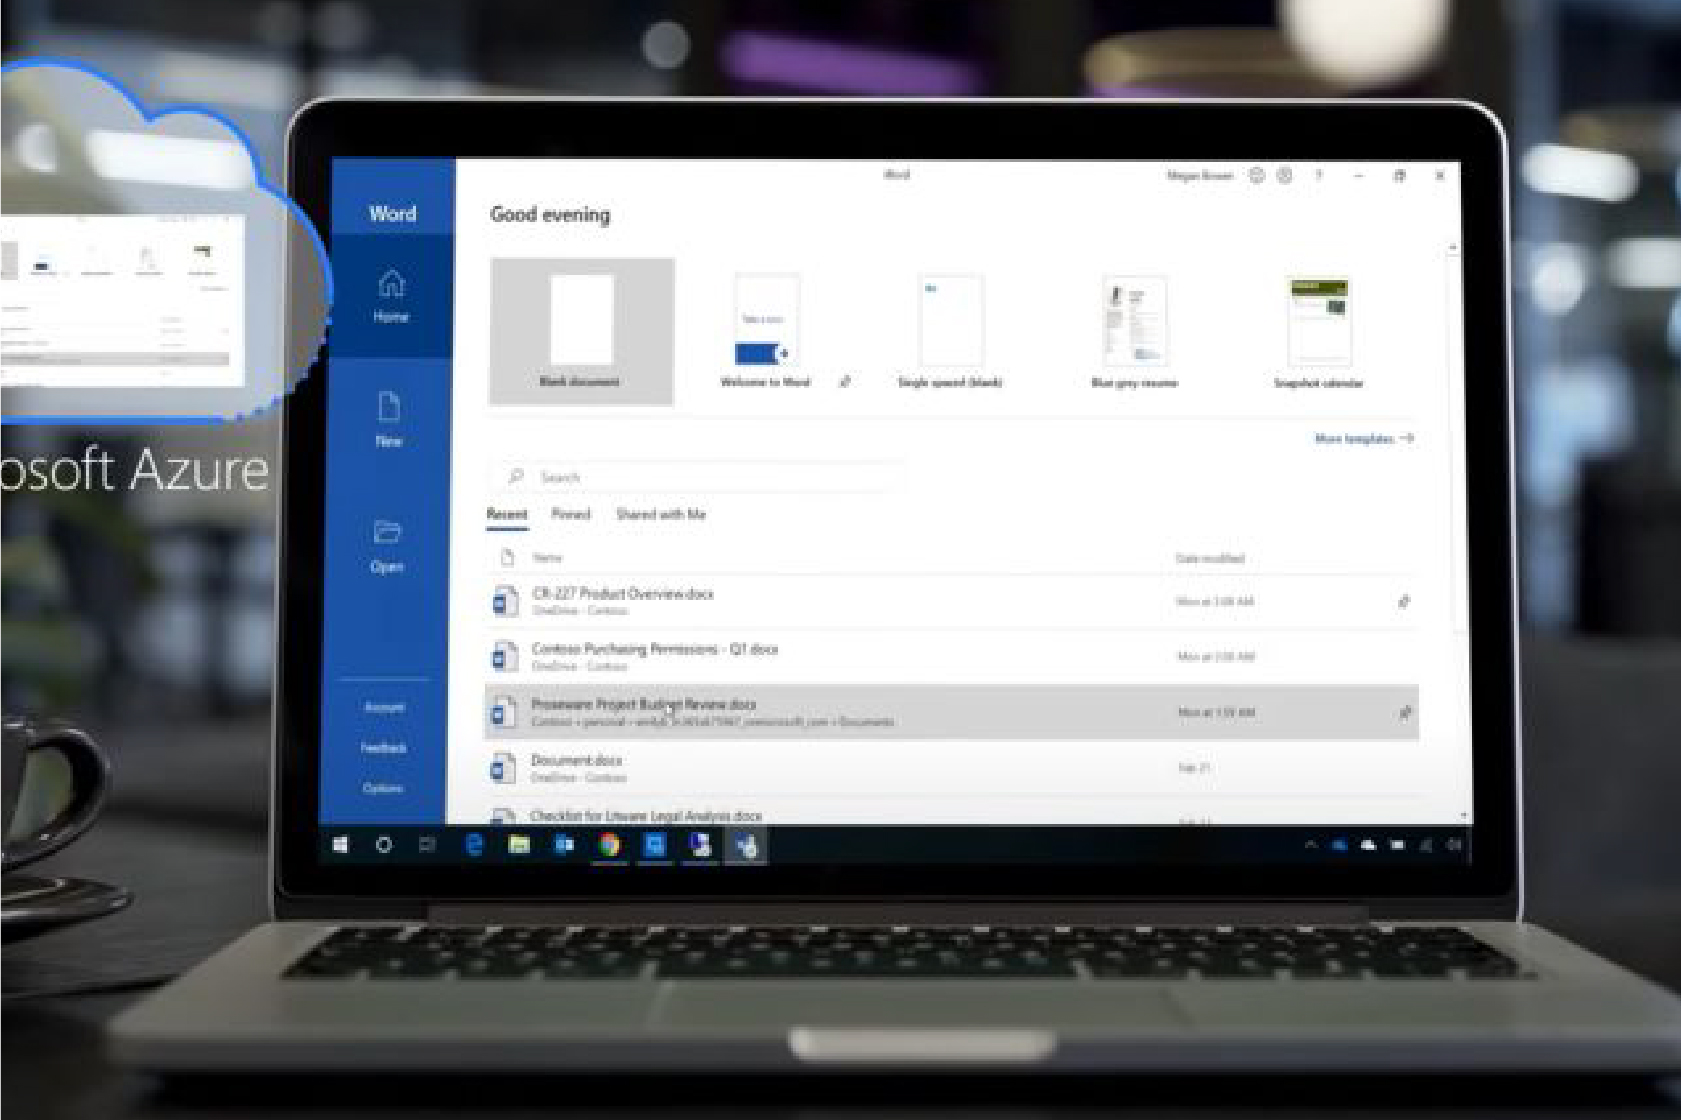Choose the Snapshot calendar template
The width and height of the screenshot is (1681, 1120).
[1319, 331]
